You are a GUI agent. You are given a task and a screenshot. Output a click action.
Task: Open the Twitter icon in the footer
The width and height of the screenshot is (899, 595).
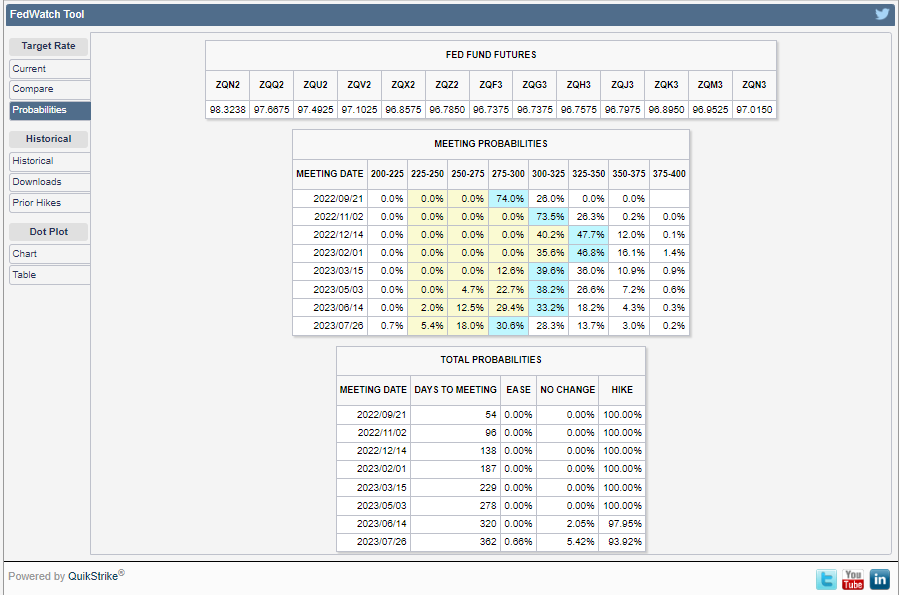pos(826,579)
